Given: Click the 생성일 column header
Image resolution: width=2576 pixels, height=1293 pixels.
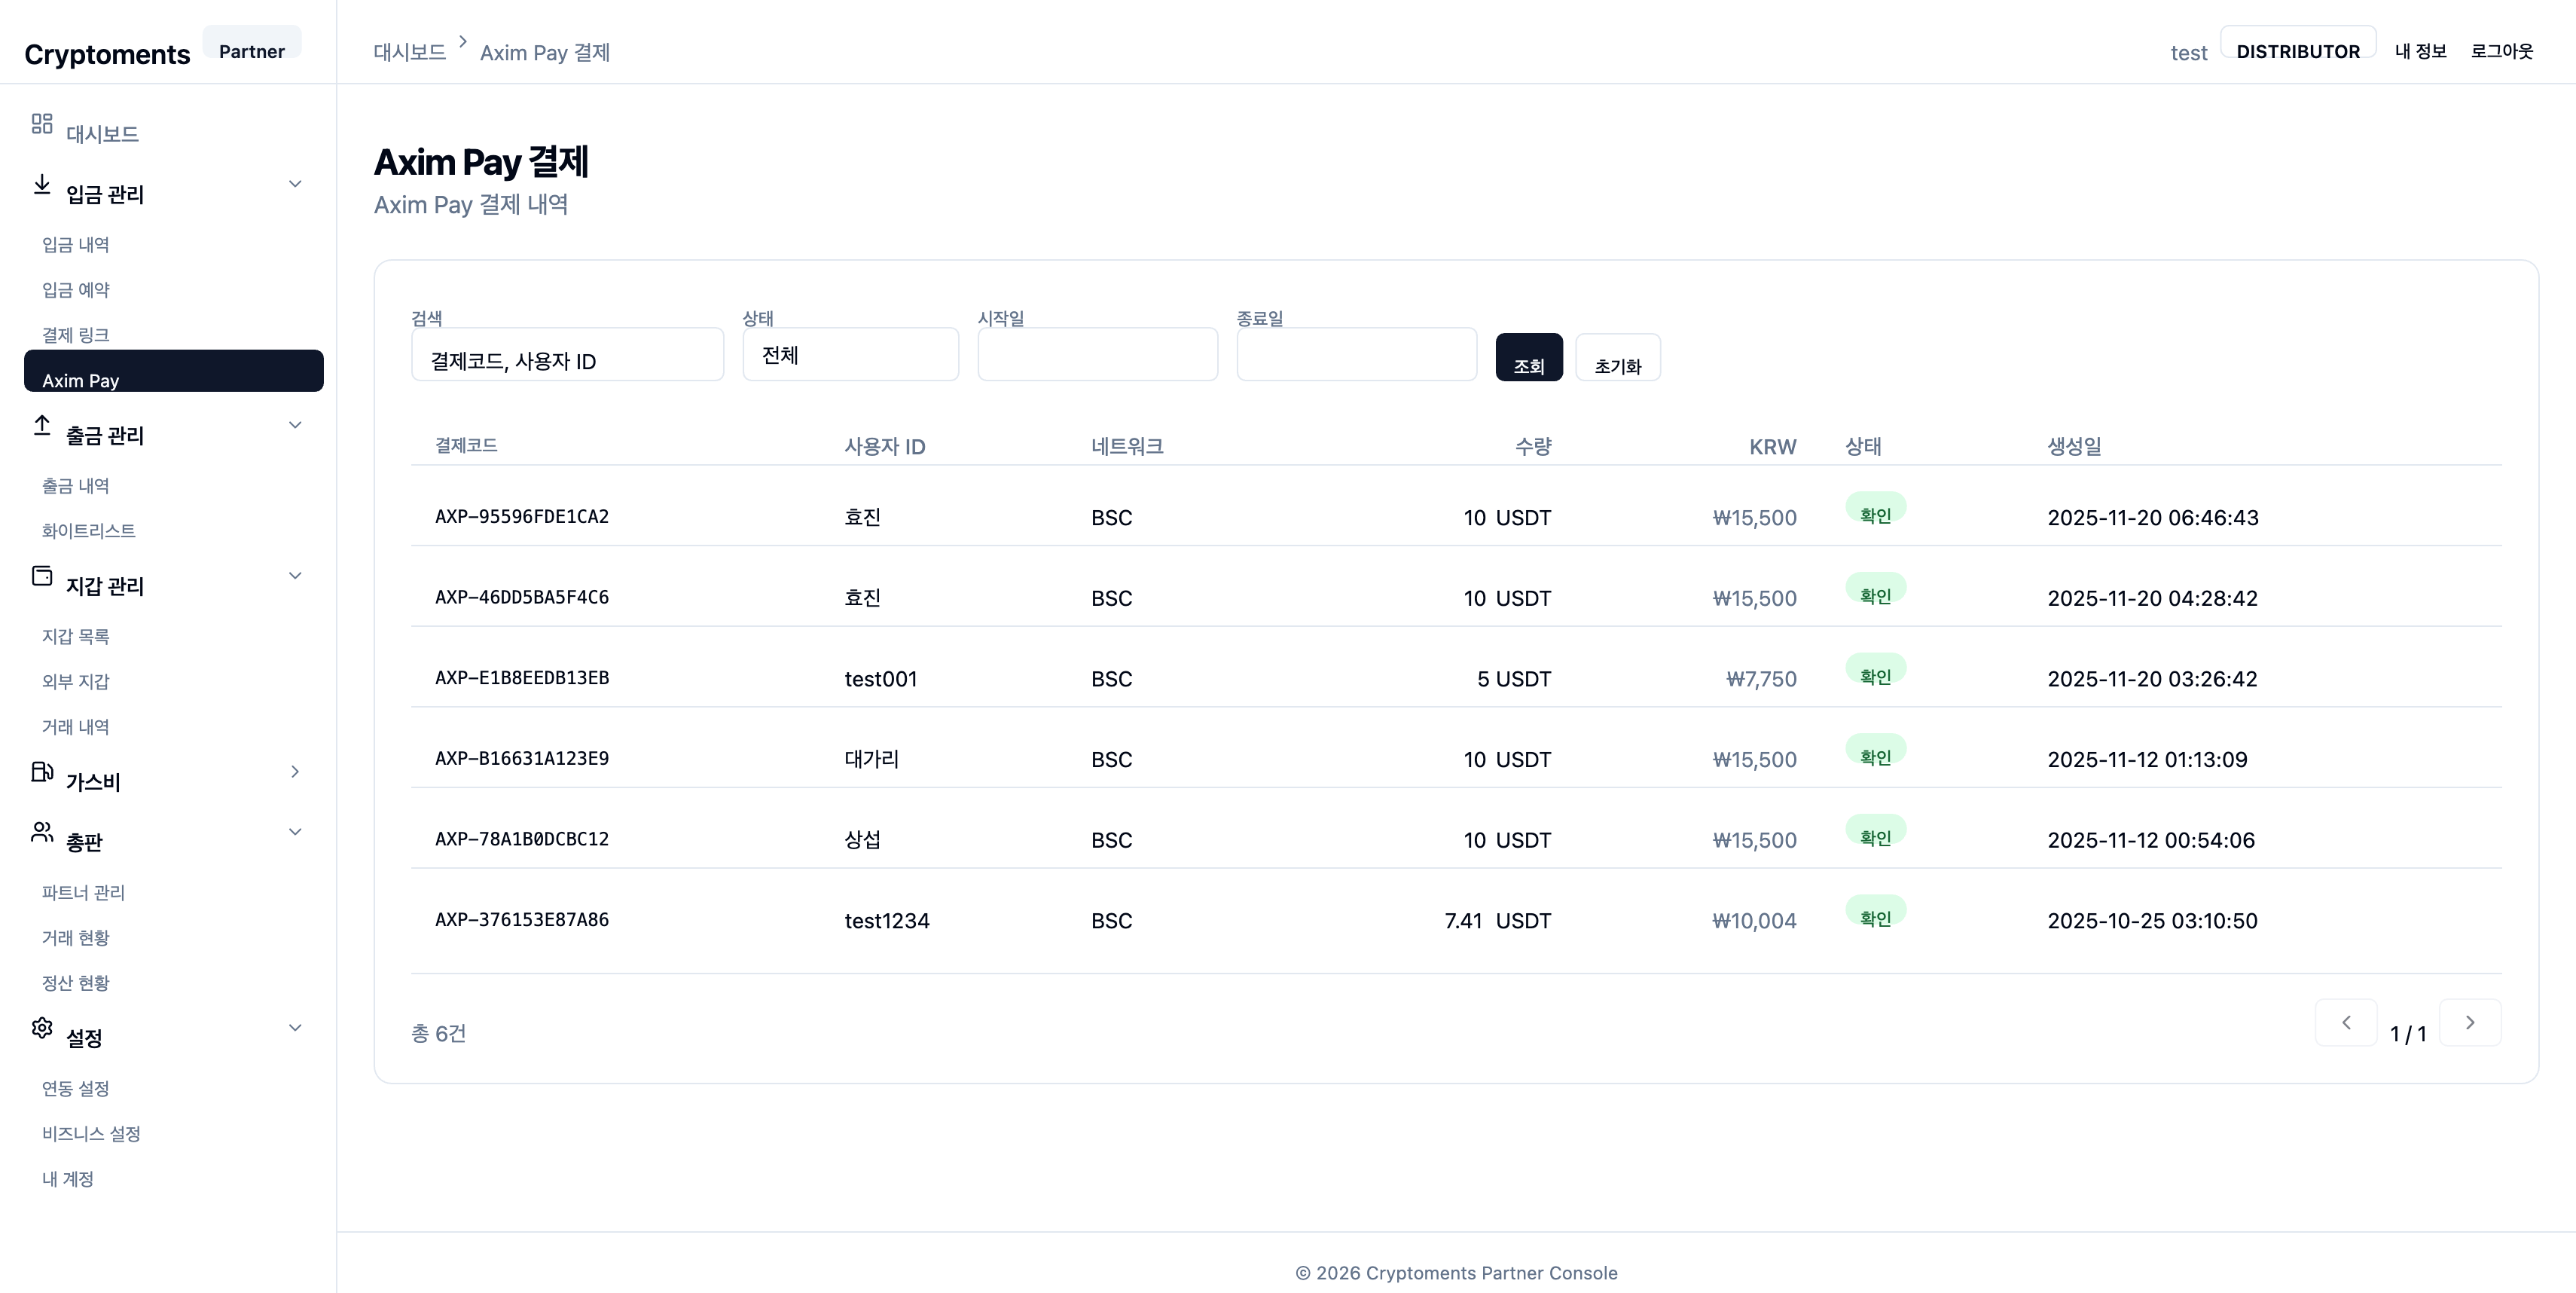Looking at the screenshot, I should pos(2075,446).
